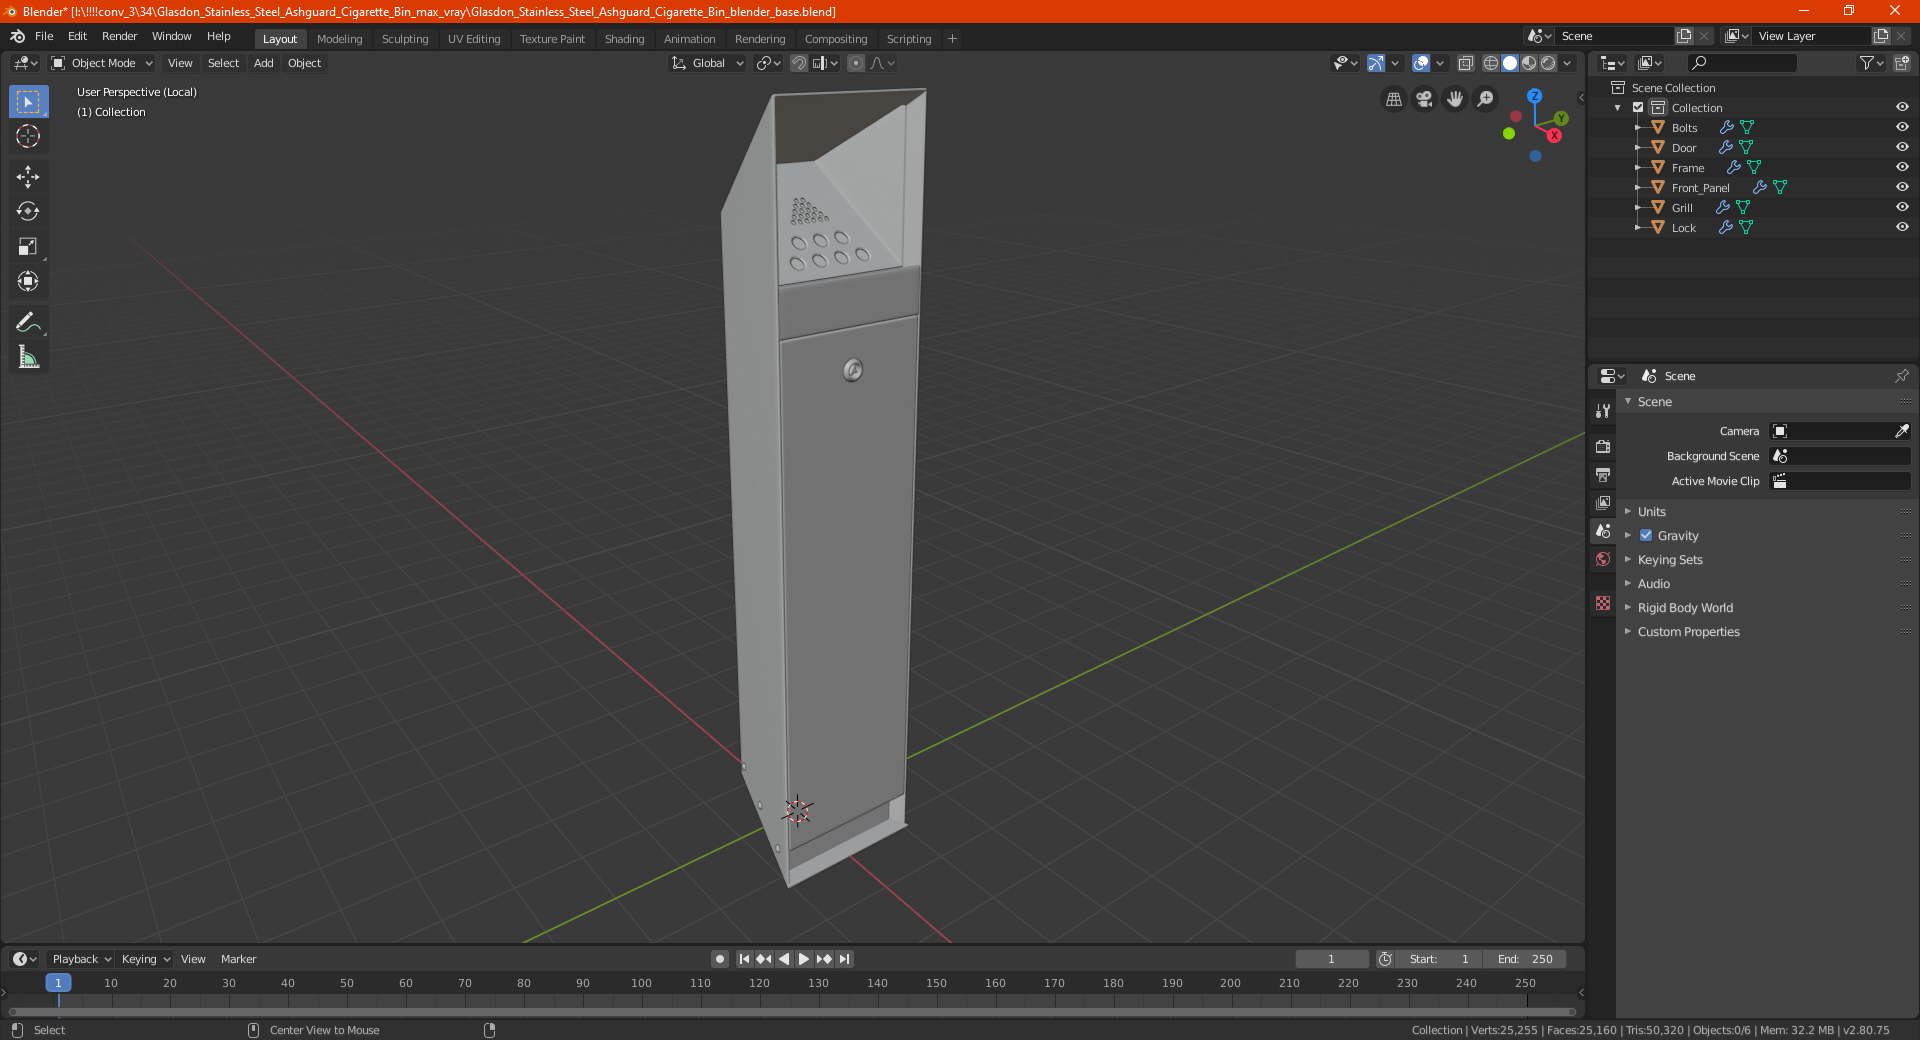1920x1040 pixels.
Task: Open the Render properties tab
Action: (x=1603, y=446)
